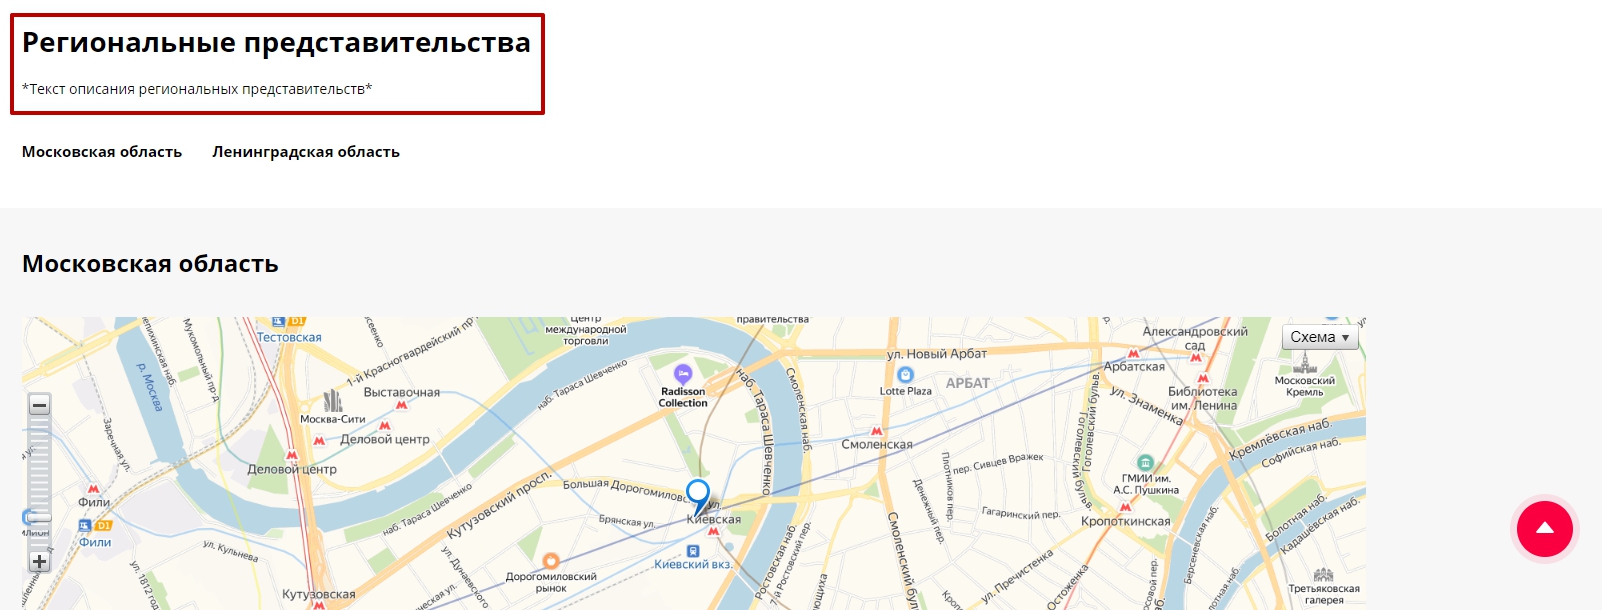This screenshot has height=610, width=1602.
Task: Select the Radisson Collection hotel marker
Action: tap(683, 375)
